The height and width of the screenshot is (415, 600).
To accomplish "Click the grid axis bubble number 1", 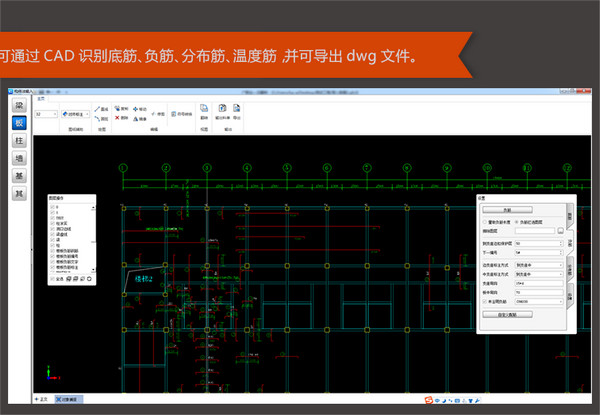I will pyautogui.click(x=123, y=168).
